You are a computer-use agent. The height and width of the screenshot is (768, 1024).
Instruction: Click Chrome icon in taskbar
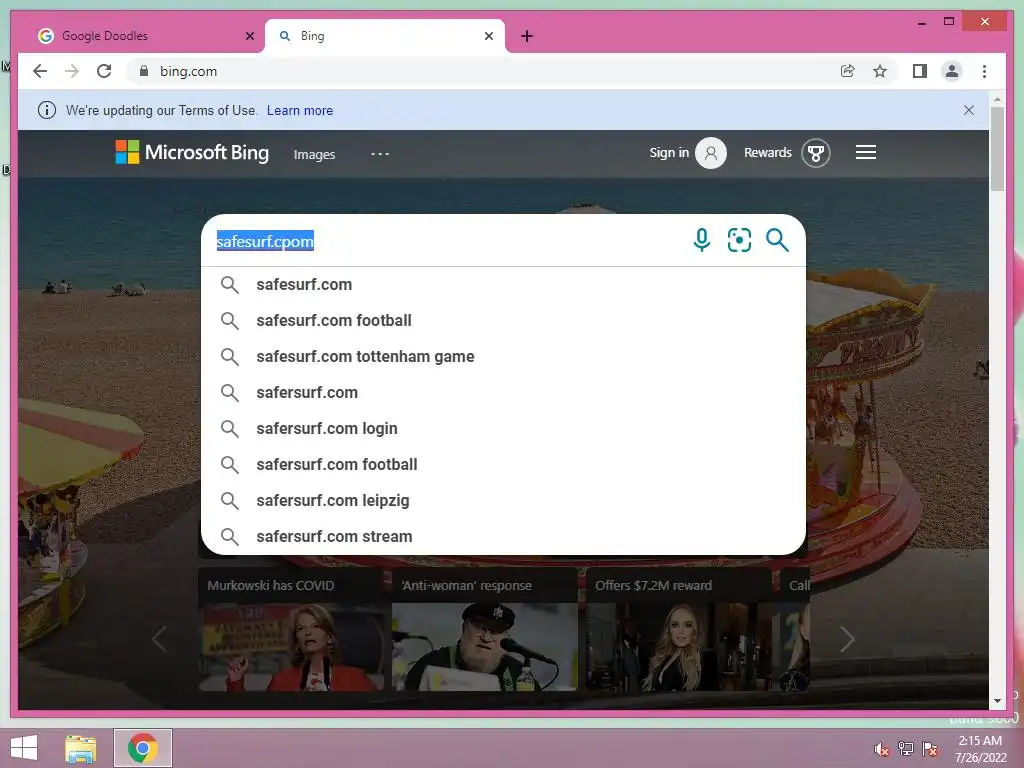coord(143,748)
